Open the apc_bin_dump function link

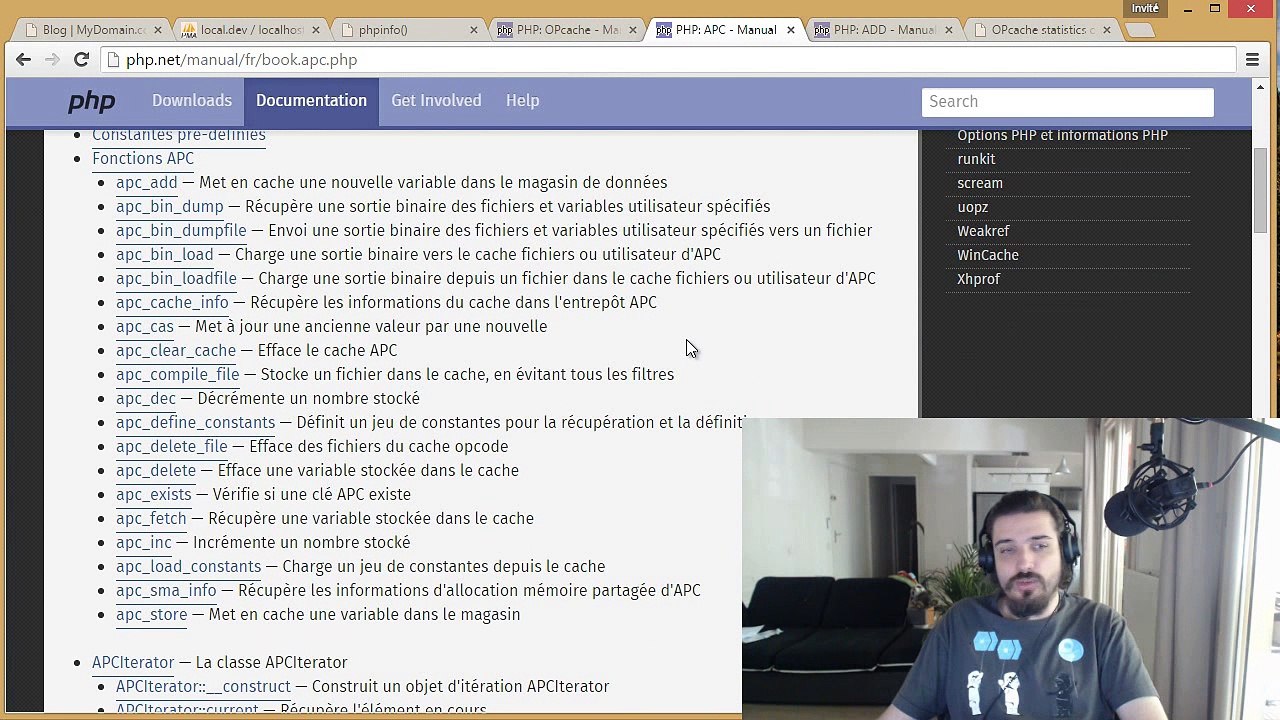(170, 207)
